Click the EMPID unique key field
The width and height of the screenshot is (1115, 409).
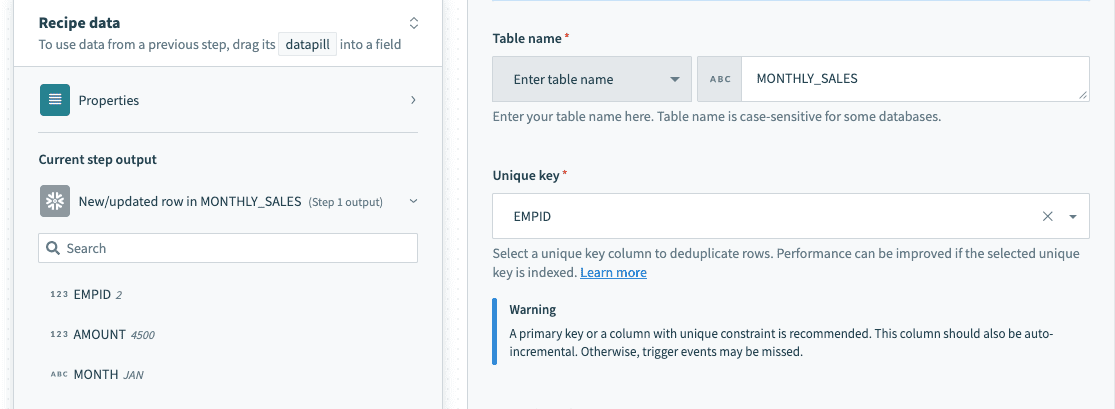(791, 216)
